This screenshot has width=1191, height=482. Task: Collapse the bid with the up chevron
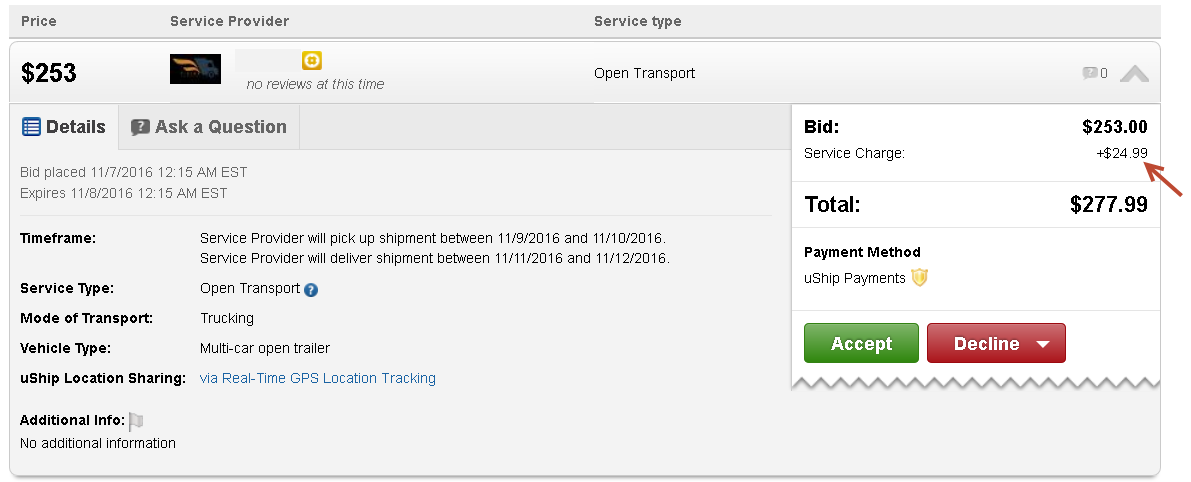tap(1134, 73)
